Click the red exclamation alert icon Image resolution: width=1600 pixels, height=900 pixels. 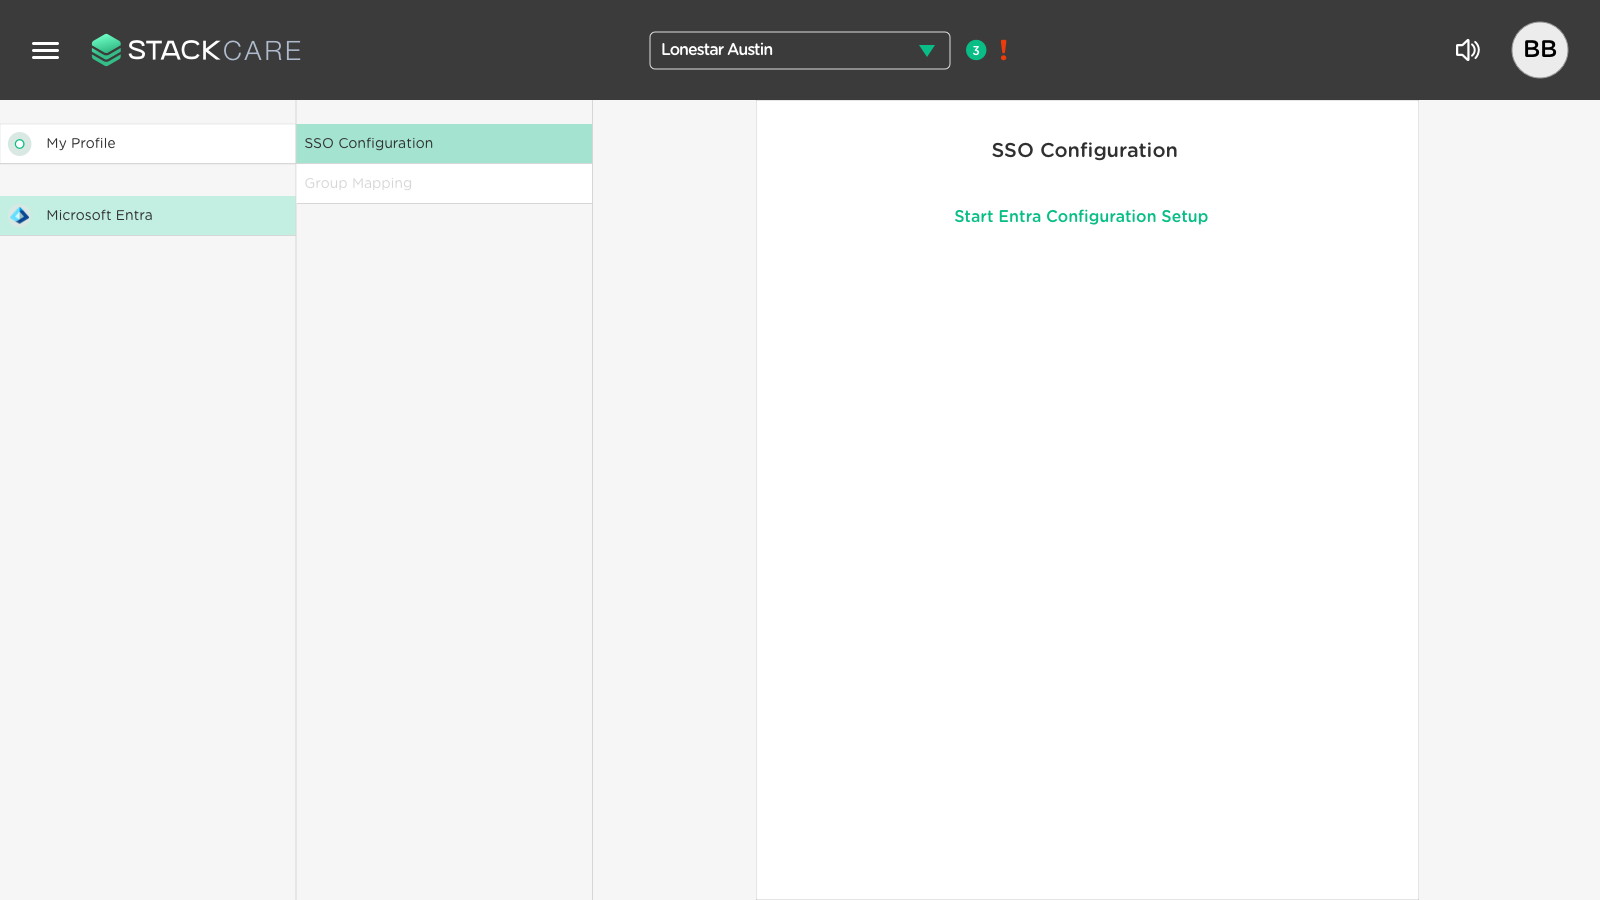point(1003,50)
